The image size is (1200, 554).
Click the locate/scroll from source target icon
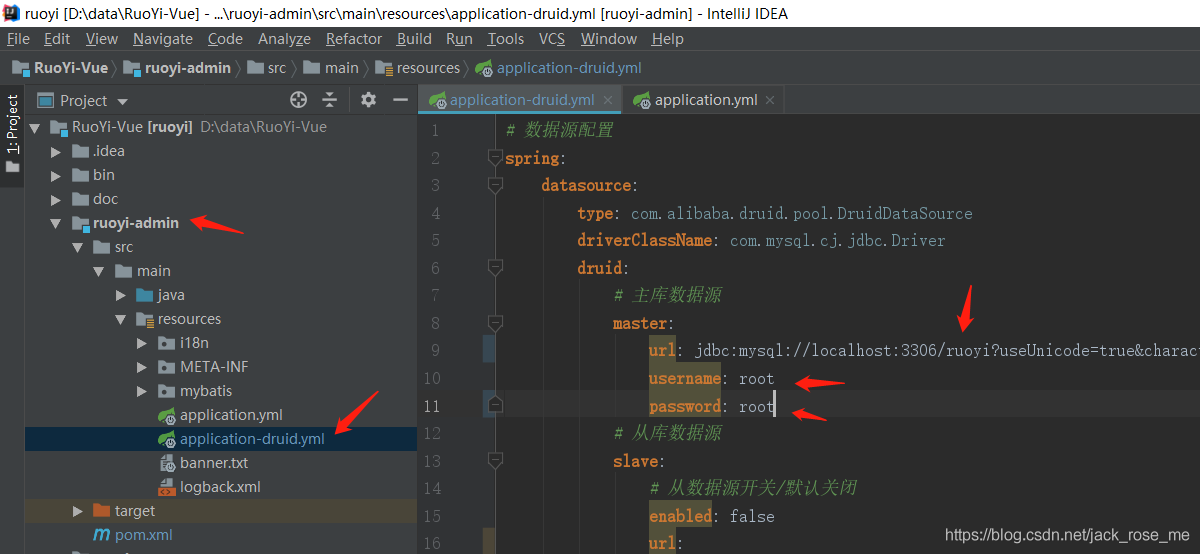click(298, 100)
